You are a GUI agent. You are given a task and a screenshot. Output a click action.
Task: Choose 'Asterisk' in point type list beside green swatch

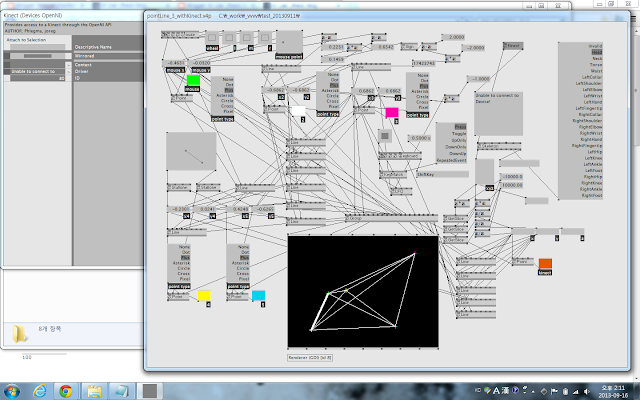pyautogui.click(x=224, y=95)
